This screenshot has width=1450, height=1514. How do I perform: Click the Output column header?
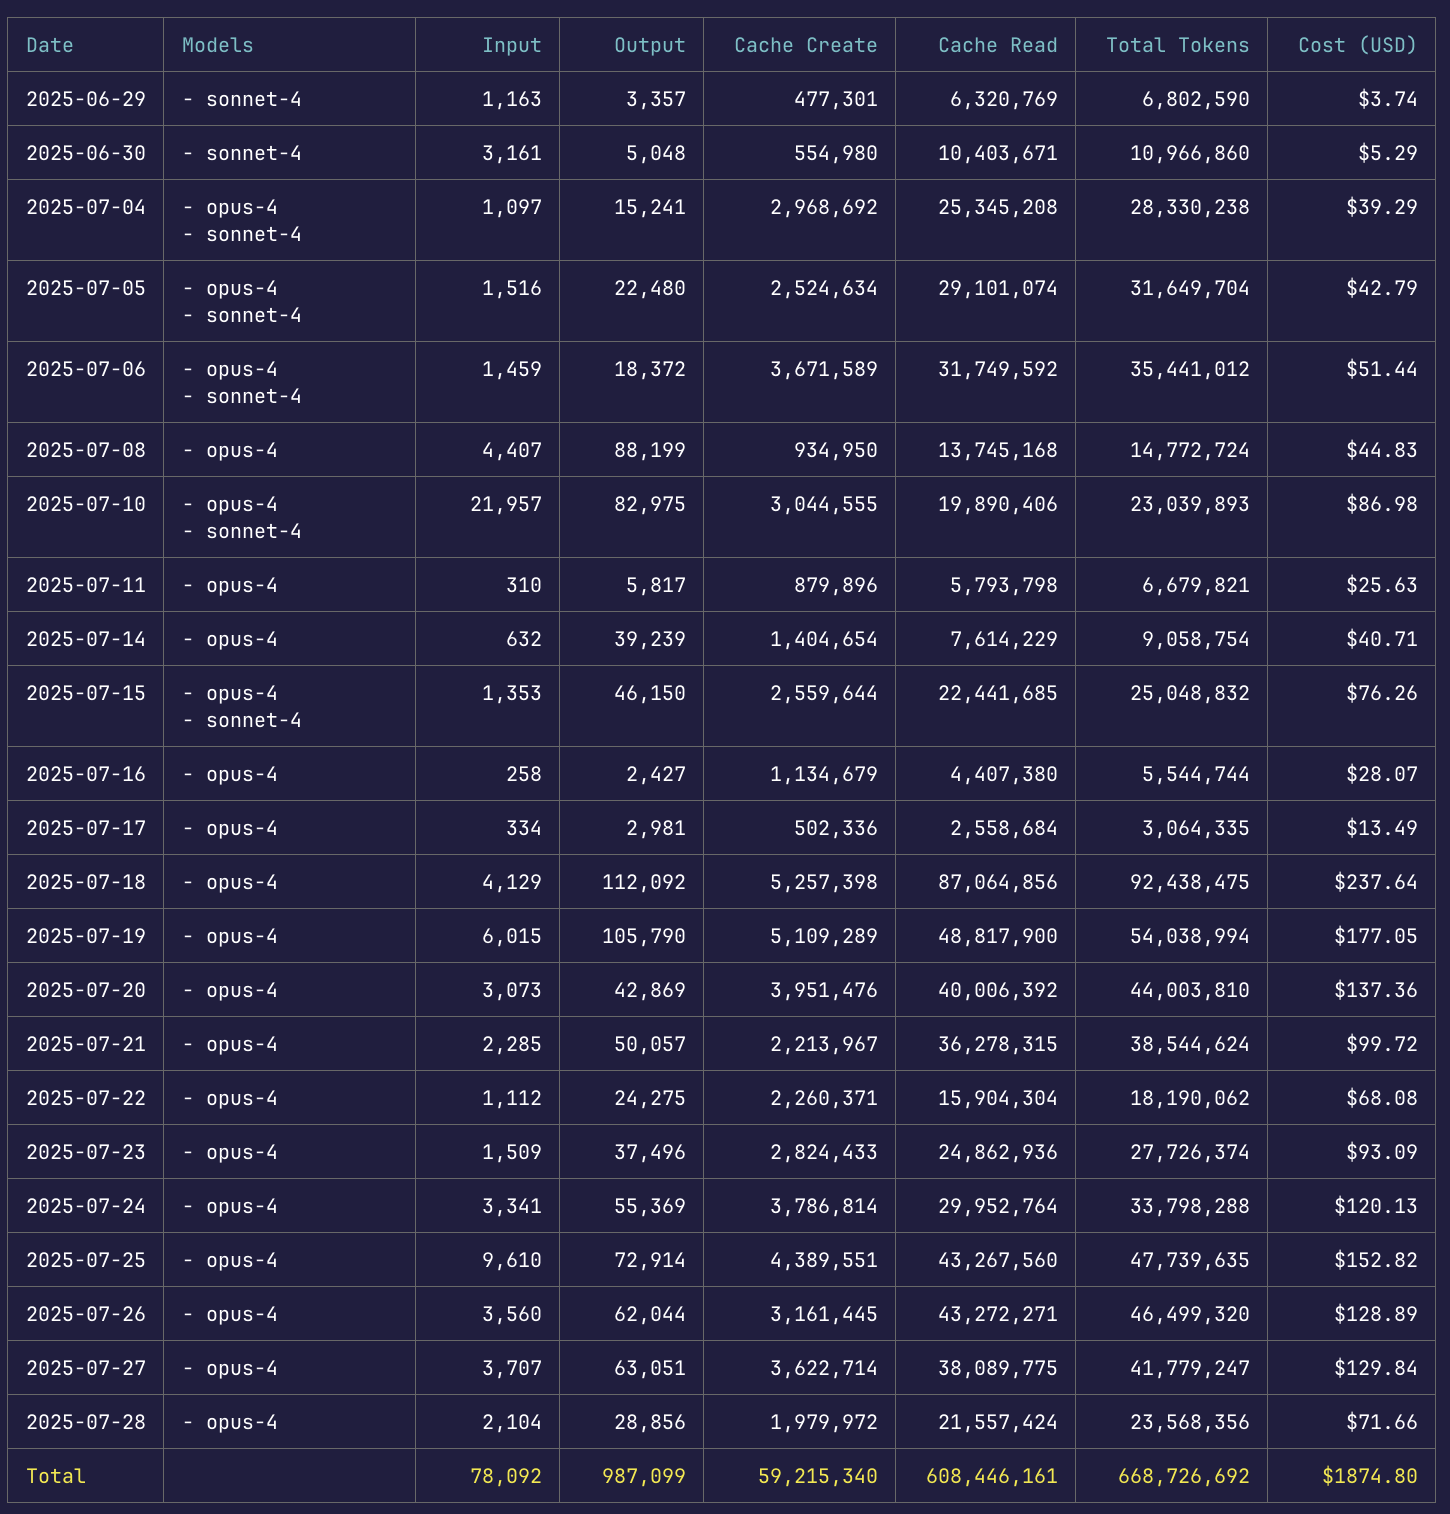coord(649,45)
